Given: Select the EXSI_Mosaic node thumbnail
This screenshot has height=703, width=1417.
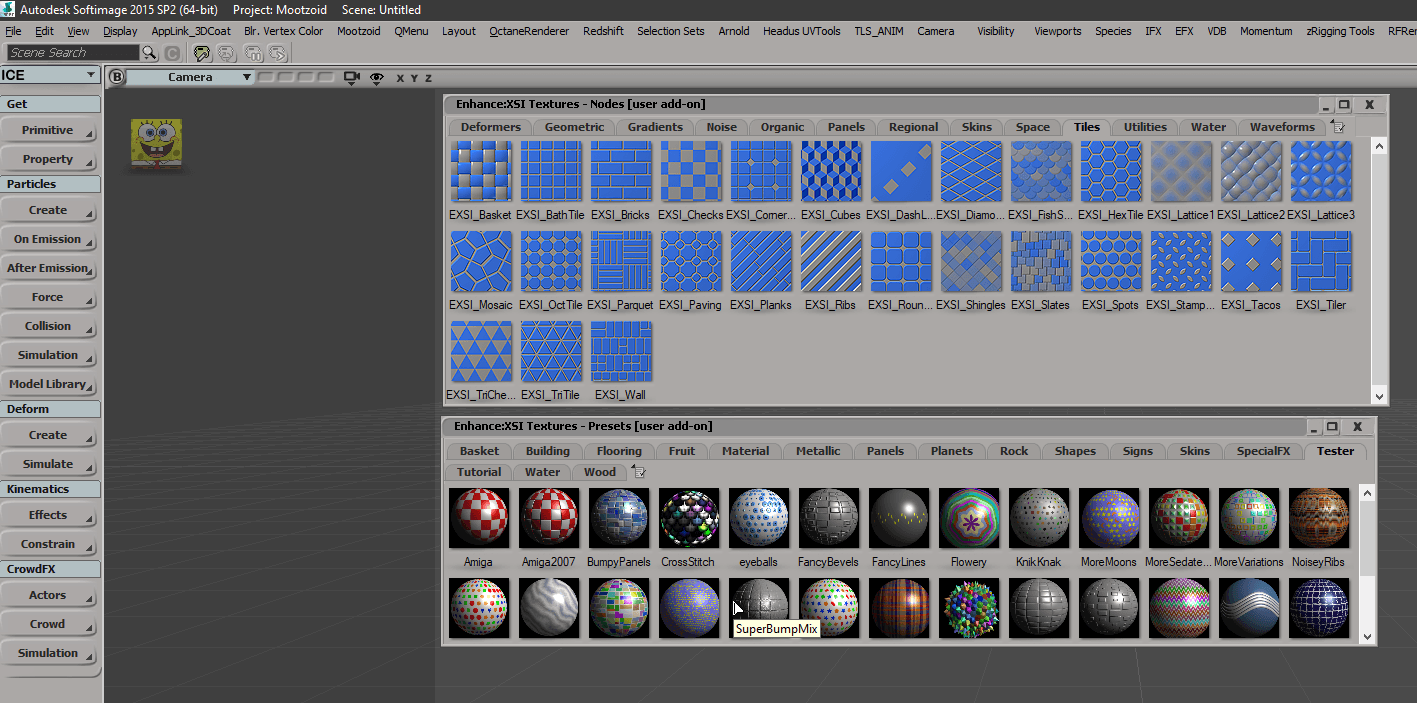Looking at the screenshot, I should coord(481,261).
